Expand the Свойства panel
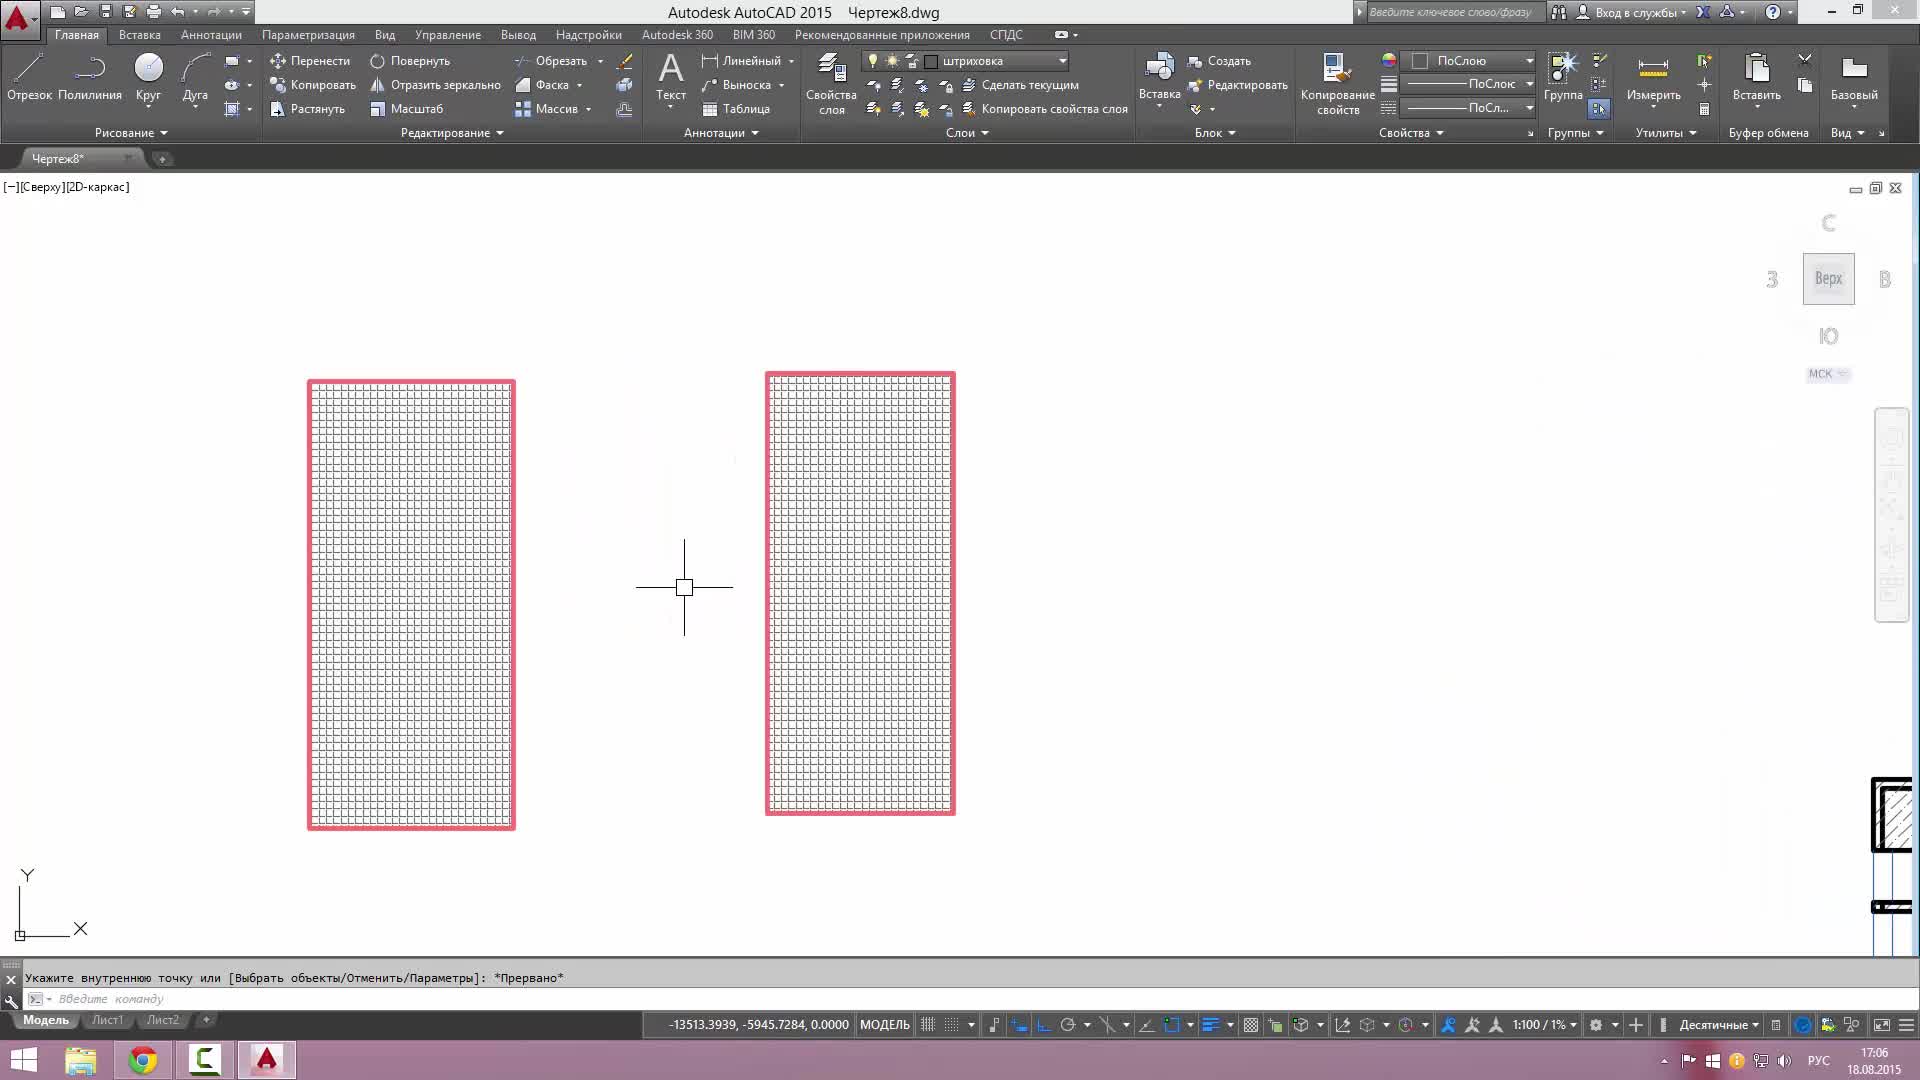The width and height of the screenshot is (1920, 1080). 1411,133
